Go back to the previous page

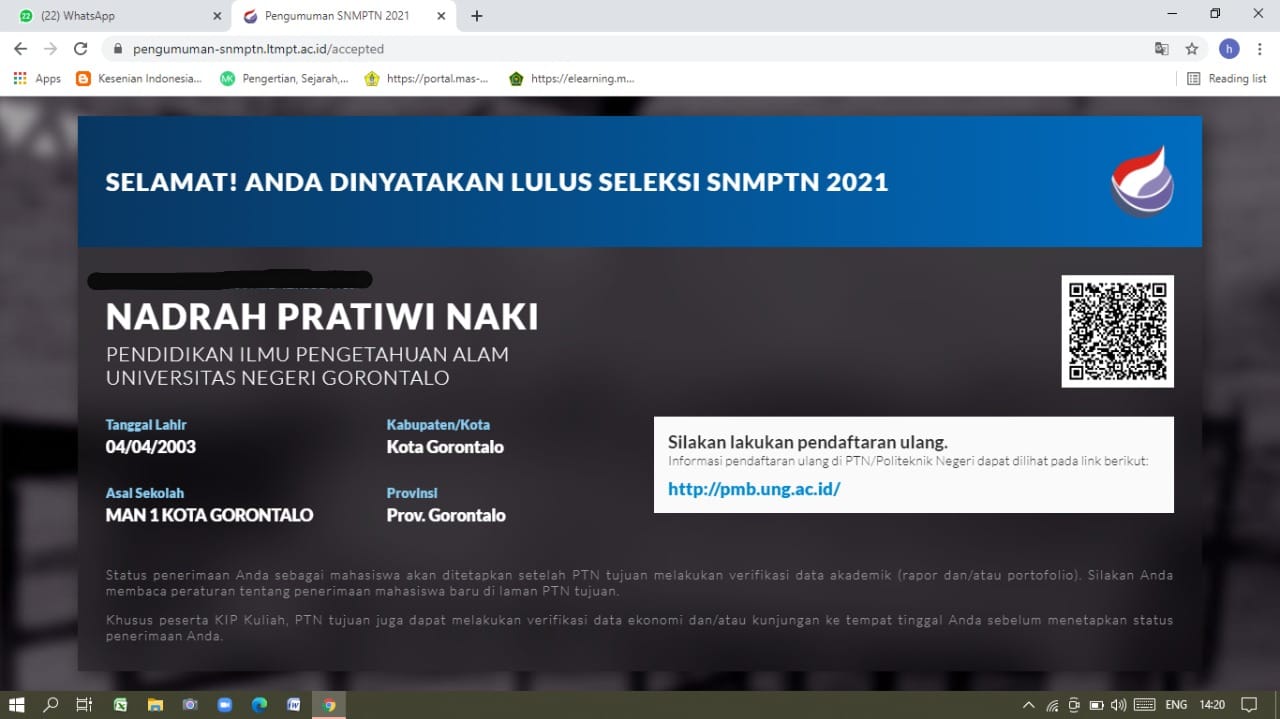click(20, 48)
